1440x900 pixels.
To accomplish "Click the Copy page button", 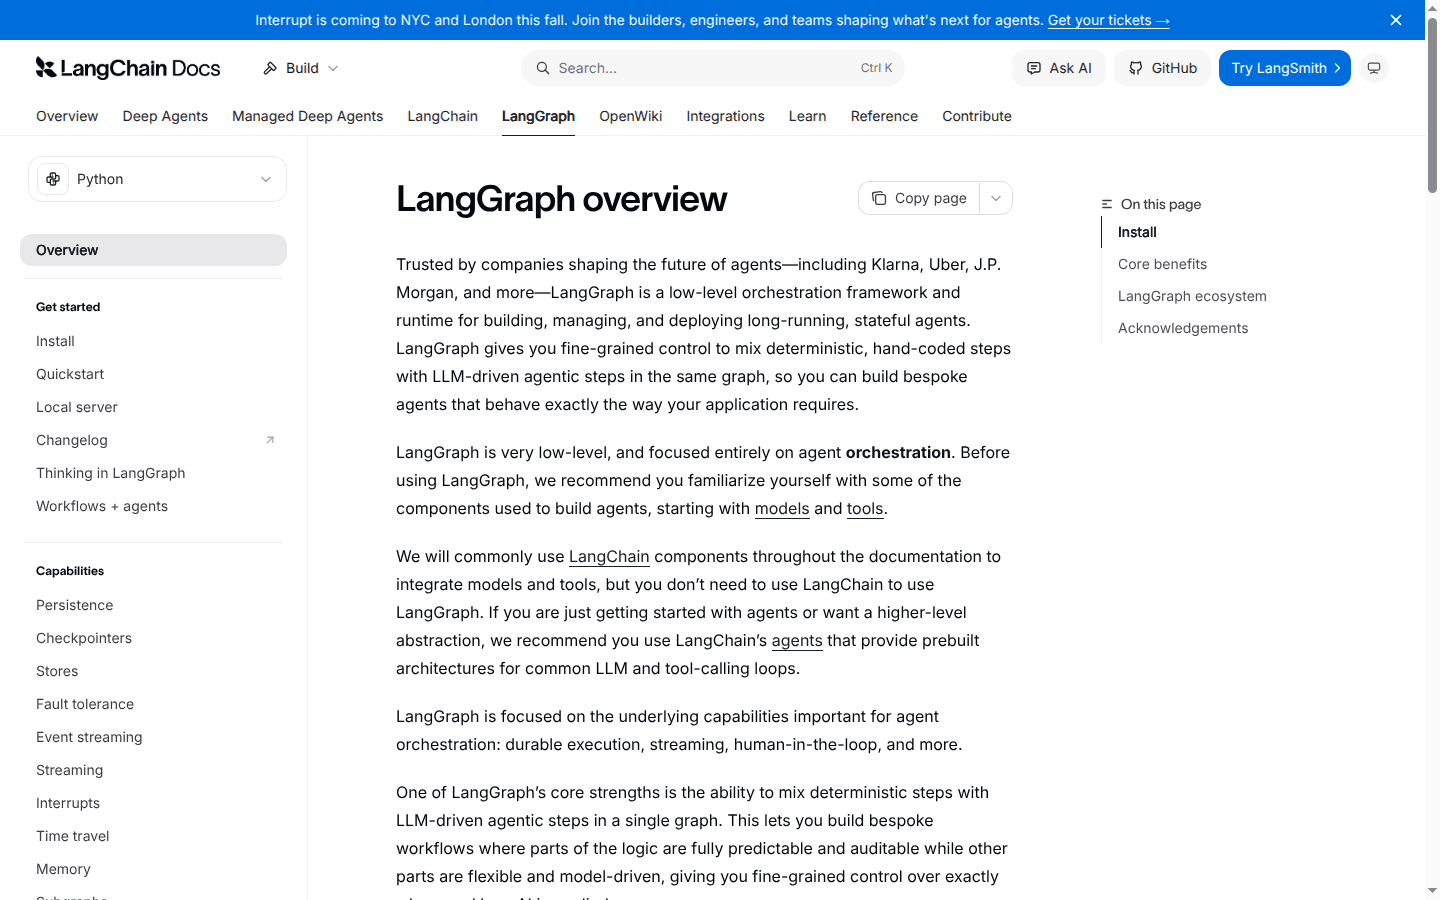I will 919,198.
